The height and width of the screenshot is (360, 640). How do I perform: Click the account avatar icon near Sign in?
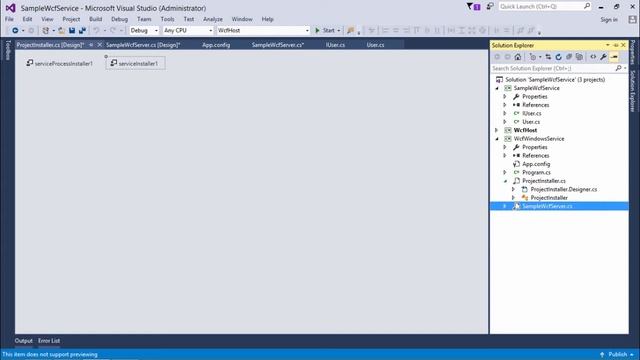[632, 20]
